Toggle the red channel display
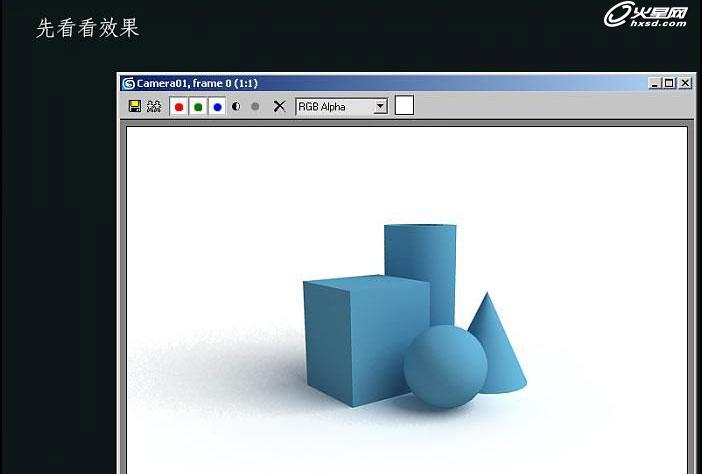The height and width of the screenshot is (474, 702). [x=179, y=107]
